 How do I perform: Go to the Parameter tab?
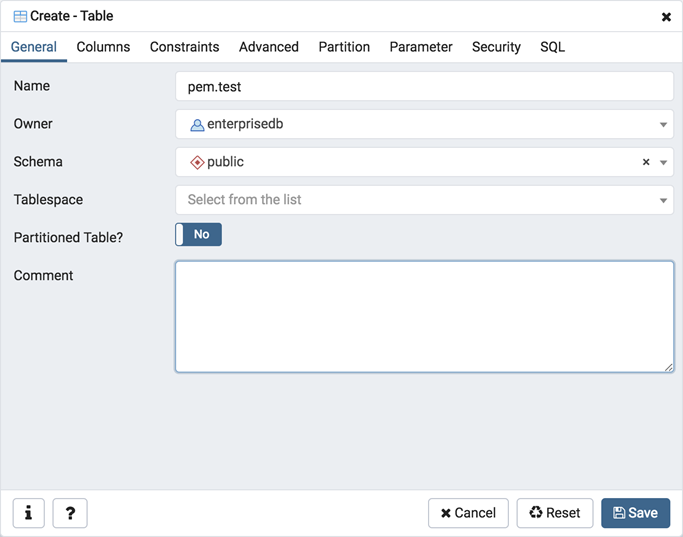[x=421, y=47]
